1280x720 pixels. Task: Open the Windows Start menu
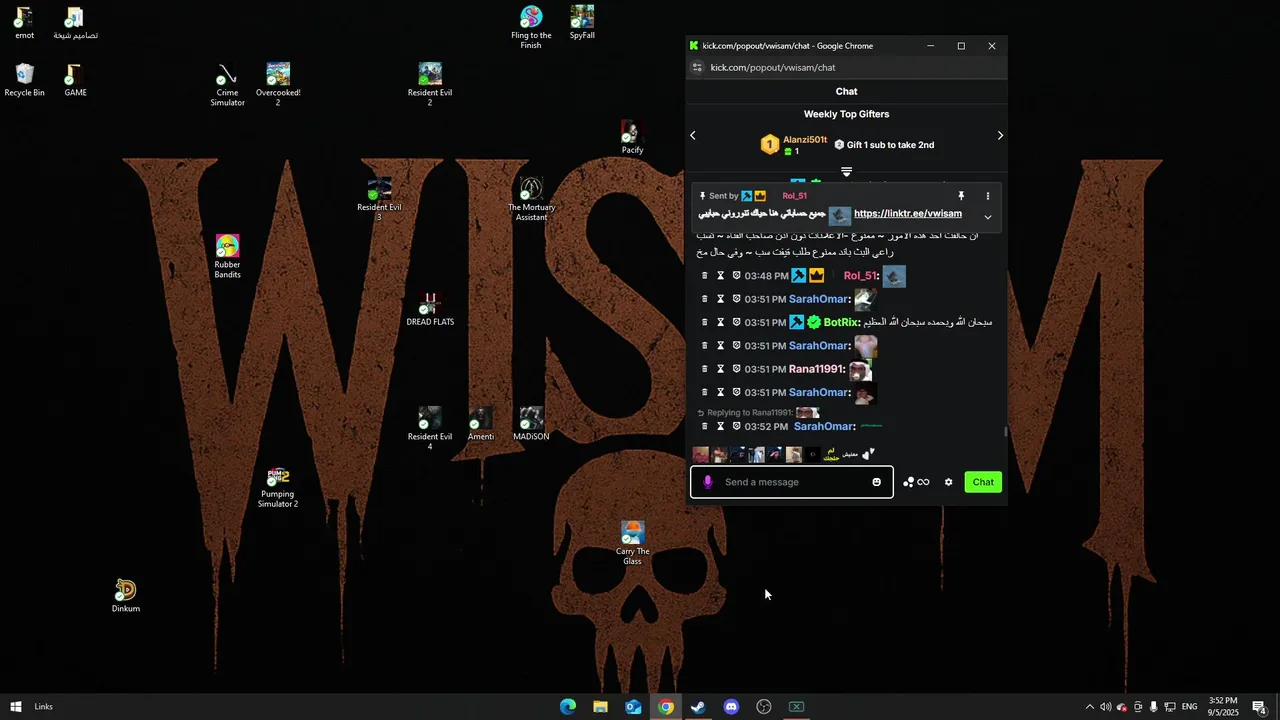[x=15, y=707]
